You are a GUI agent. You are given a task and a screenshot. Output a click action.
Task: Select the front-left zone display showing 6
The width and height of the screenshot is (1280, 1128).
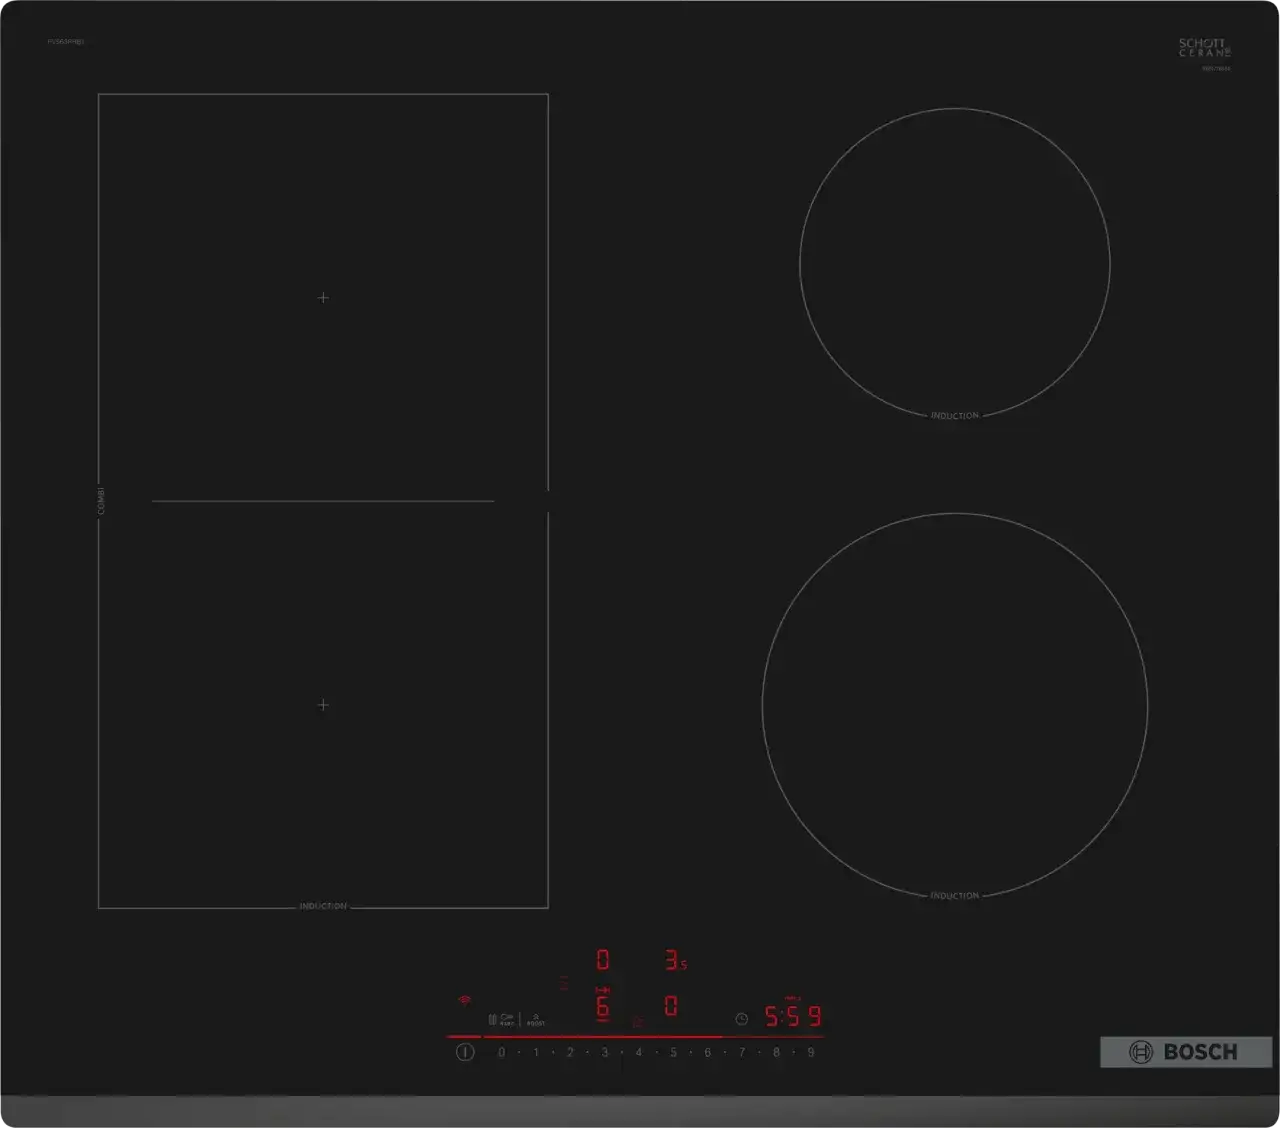[603, 1006]
